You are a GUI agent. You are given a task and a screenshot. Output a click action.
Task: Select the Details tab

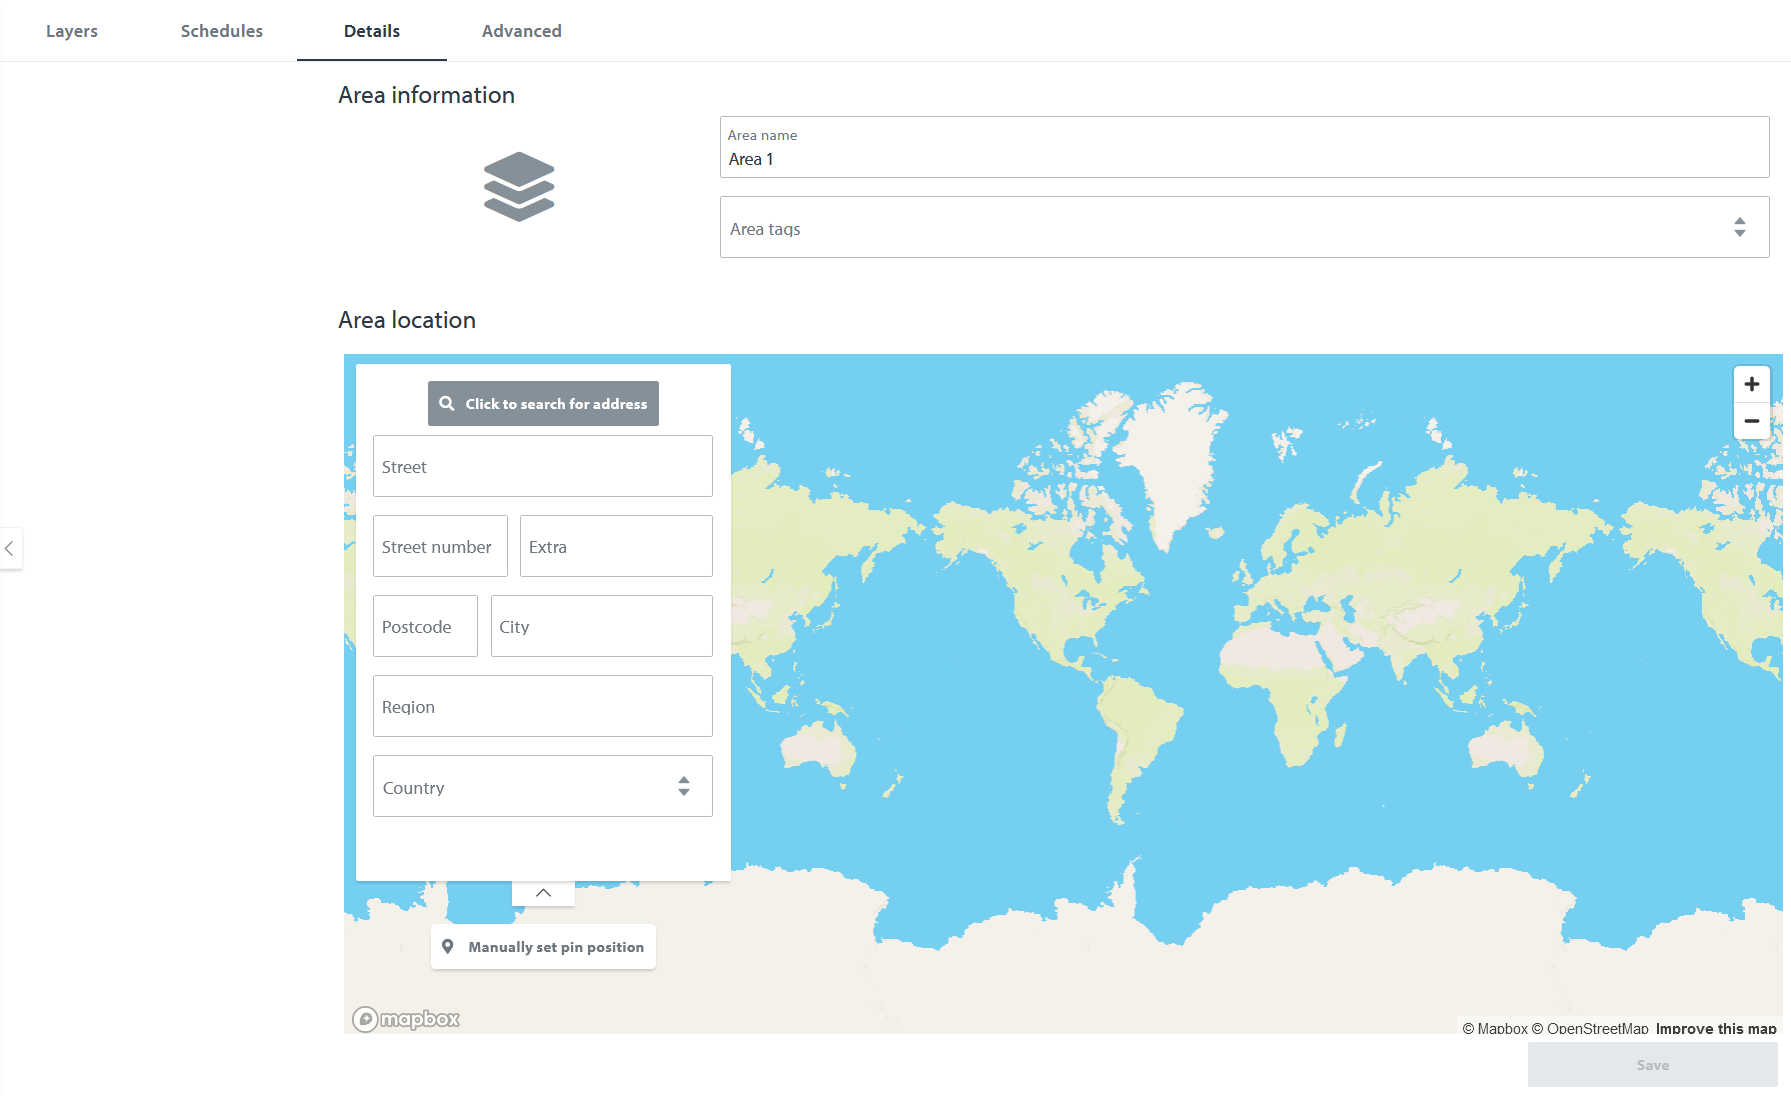(372, 31)
